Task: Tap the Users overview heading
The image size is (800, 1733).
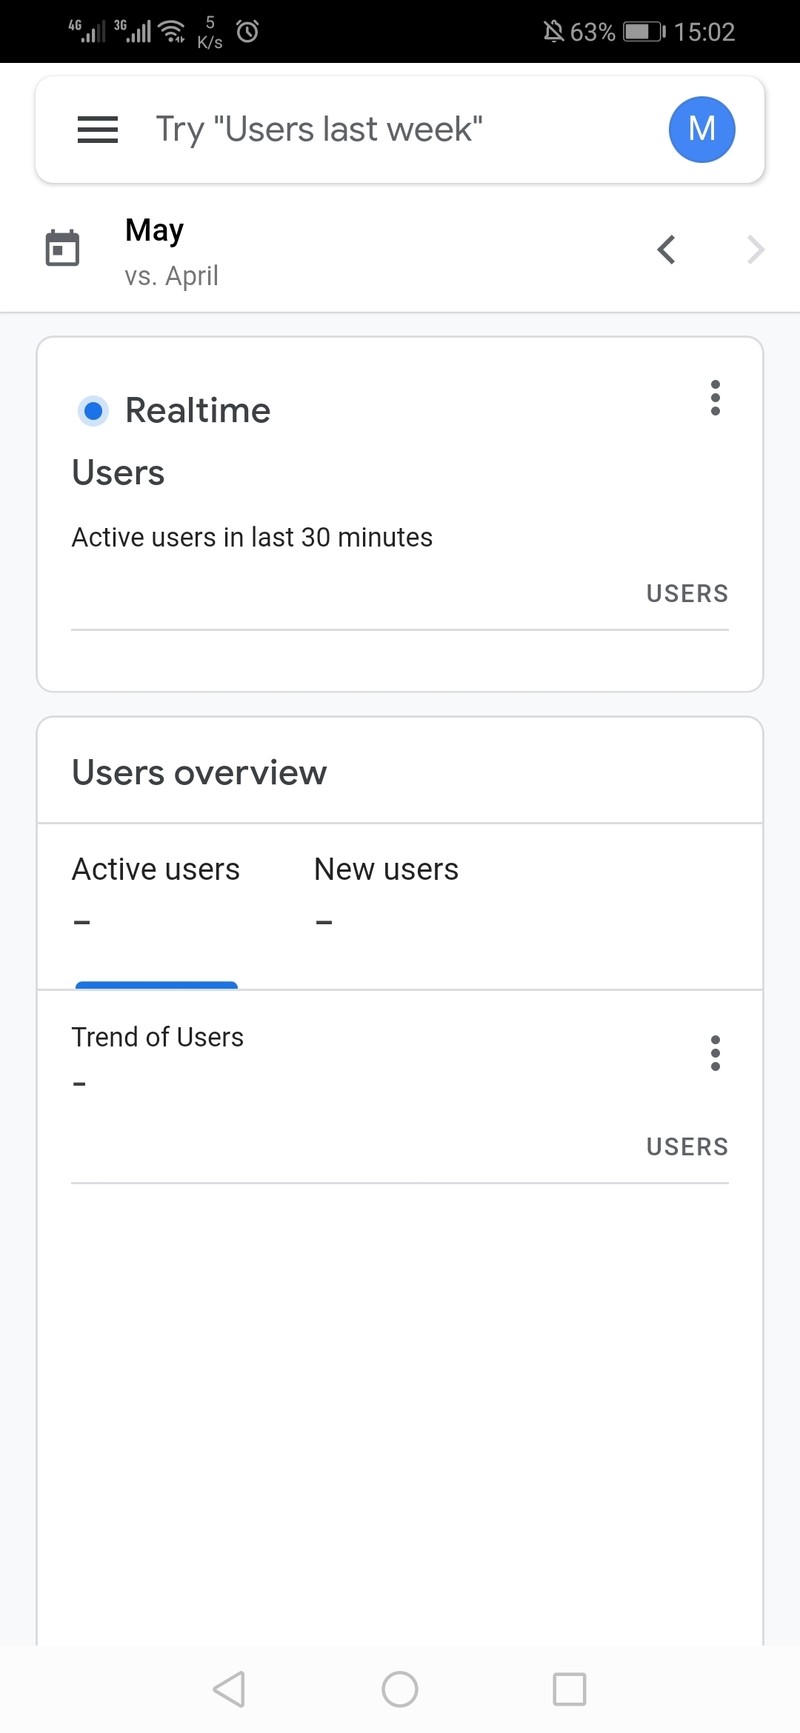Action: 199,773
